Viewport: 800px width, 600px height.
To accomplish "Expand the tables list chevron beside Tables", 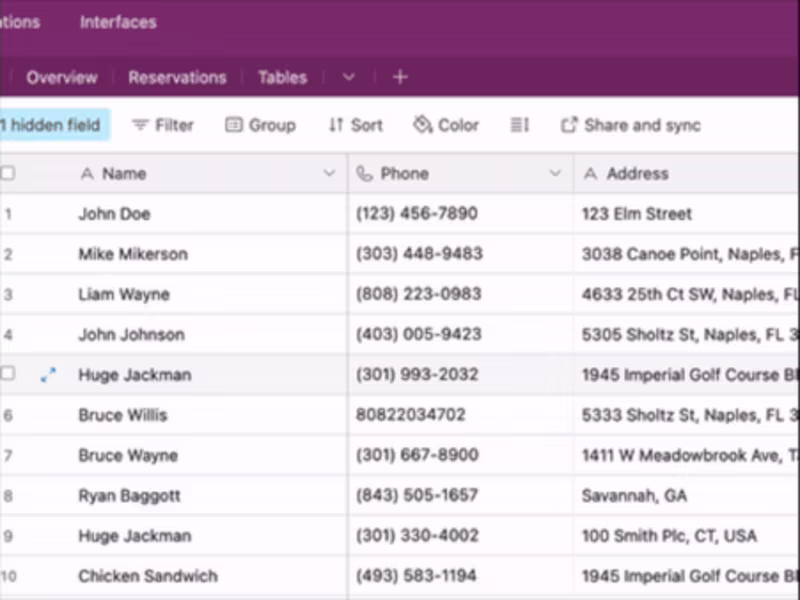I will click(348, 77).
